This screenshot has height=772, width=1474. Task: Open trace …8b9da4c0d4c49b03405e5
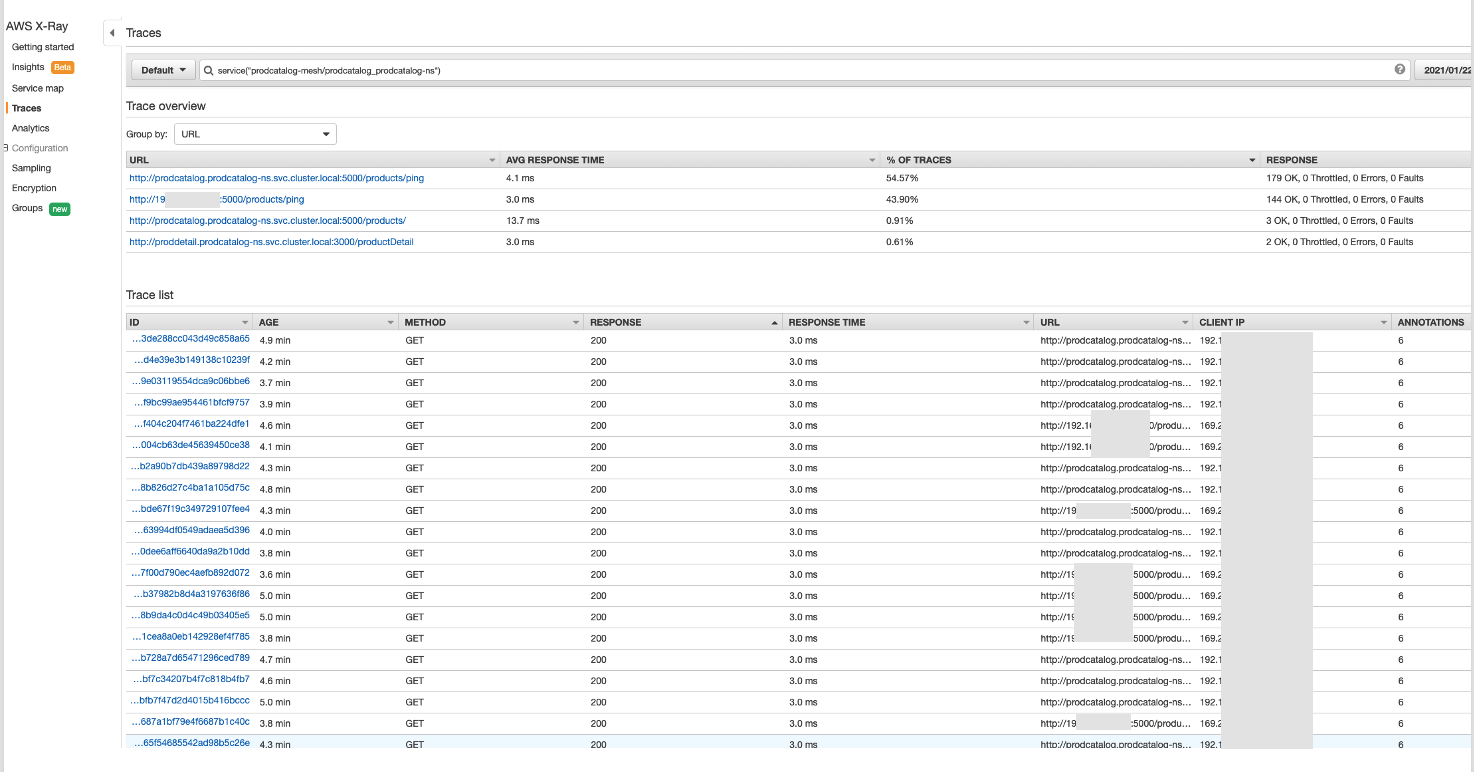[x=191, y=615]
